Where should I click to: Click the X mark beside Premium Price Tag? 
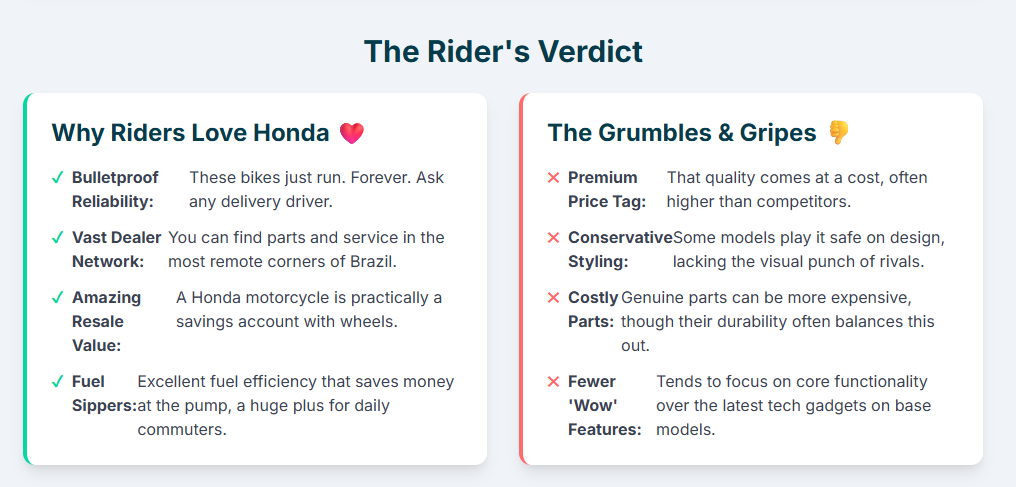(x=554, y=178)
